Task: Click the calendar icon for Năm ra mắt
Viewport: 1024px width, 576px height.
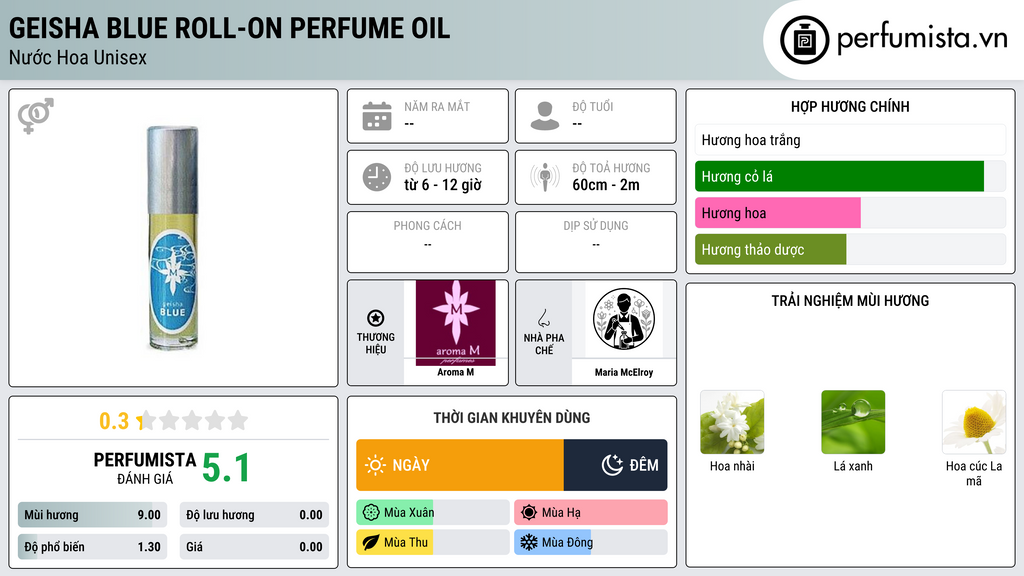Action: pos(377,116)
